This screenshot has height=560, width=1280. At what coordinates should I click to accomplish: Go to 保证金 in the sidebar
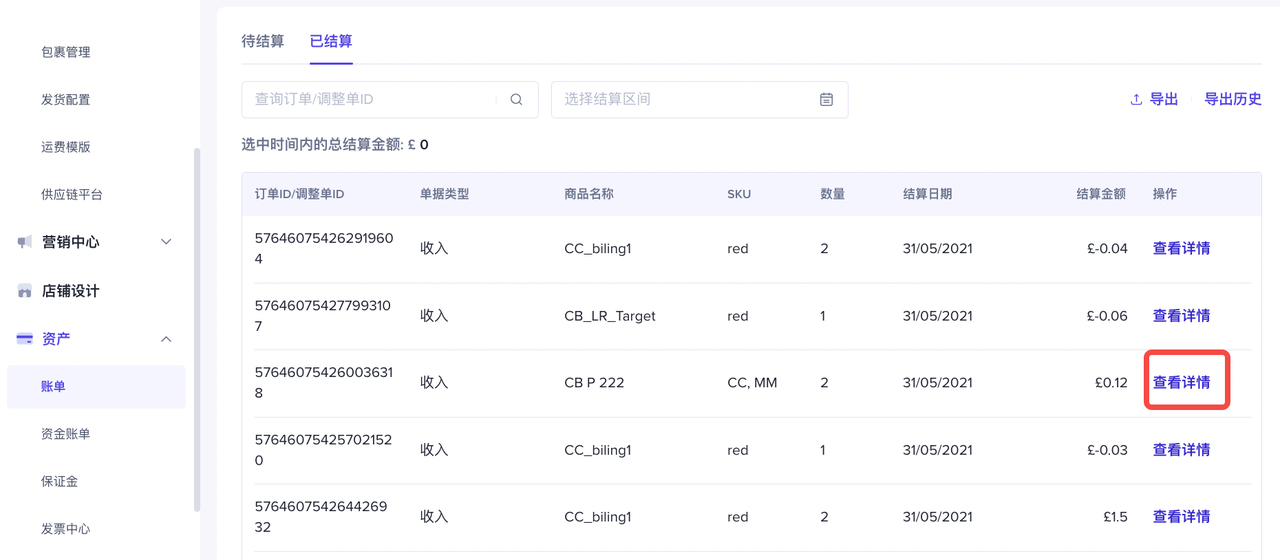point(59,481)
